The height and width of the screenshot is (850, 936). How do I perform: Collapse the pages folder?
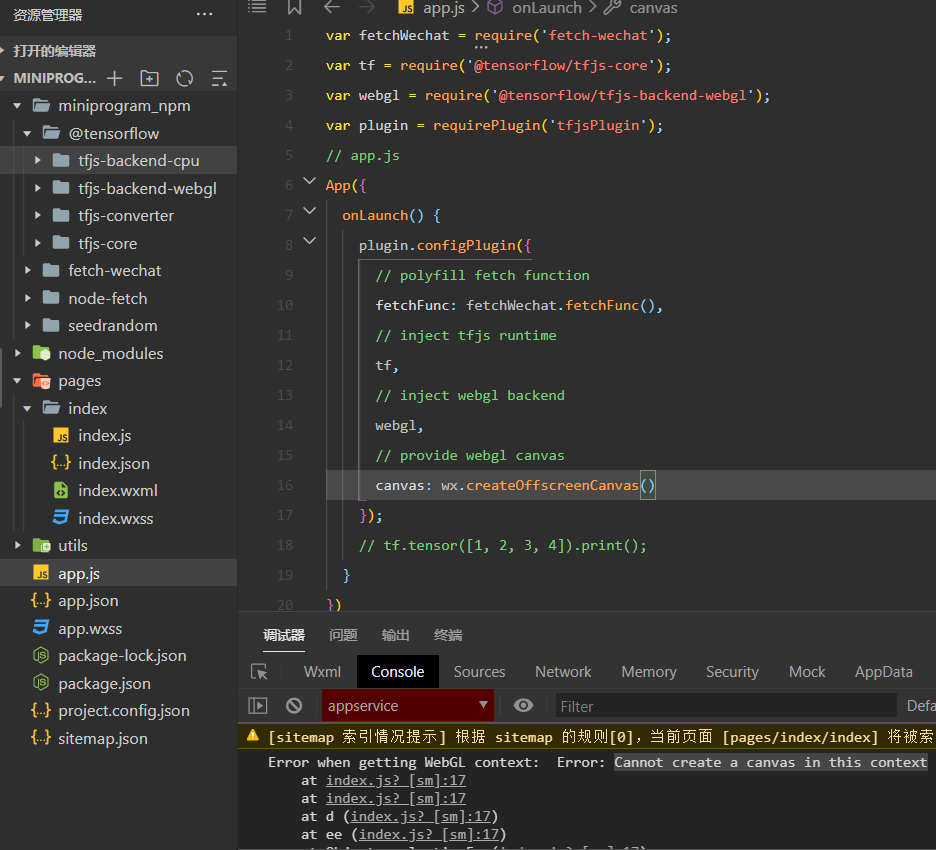(x=17, y=381)
